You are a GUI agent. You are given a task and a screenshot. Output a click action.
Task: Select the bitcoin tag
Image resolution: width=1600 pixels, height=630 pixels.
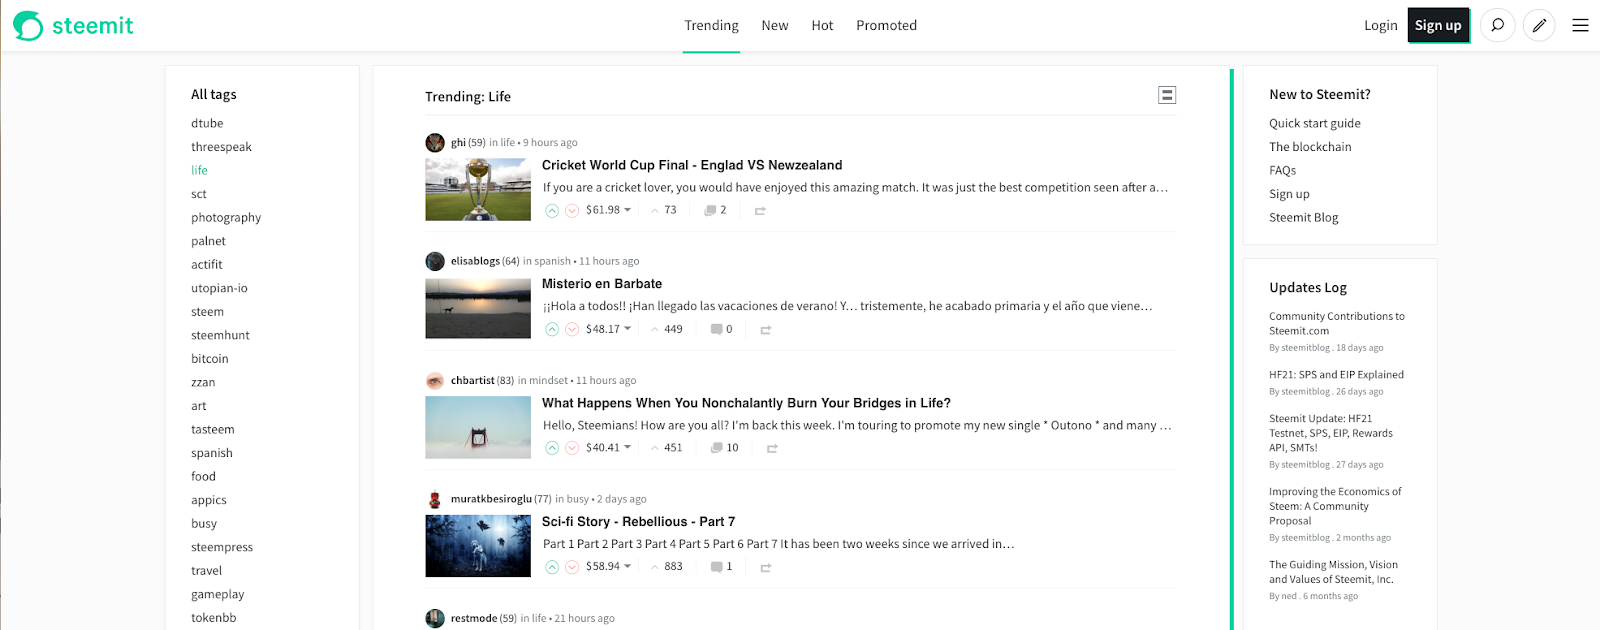coord(210,359)
